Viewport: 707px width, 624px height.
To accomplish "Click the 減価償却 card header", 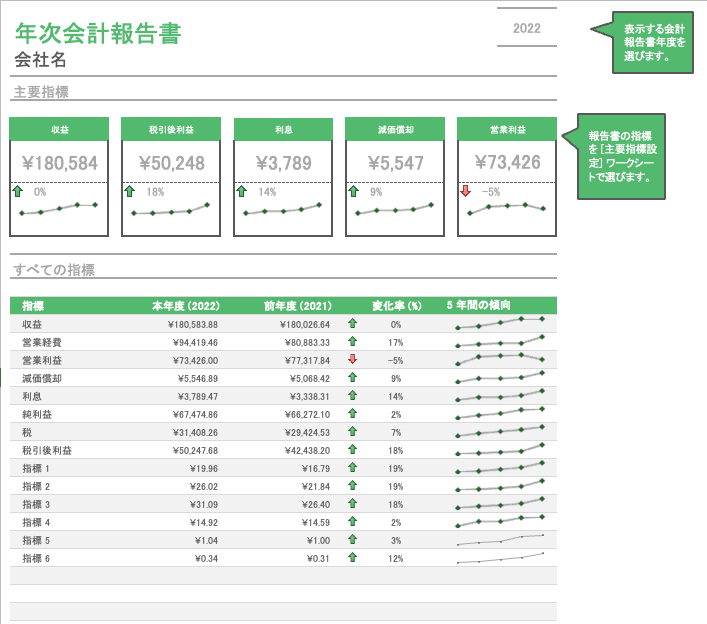I will 395,129.
